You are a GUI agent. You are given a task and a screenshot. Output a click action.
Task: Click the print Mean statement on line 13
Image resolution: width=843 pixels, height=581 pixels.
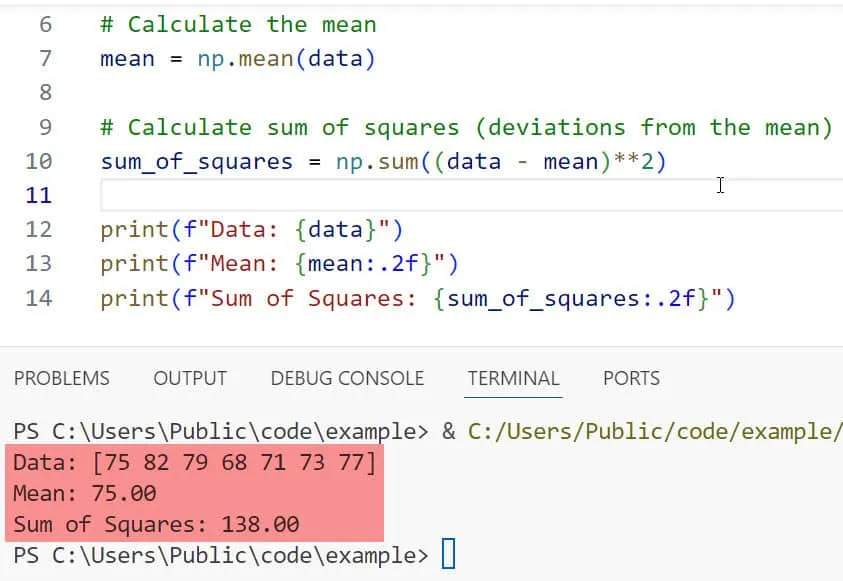pyautogui.click(x=278, y=264)
